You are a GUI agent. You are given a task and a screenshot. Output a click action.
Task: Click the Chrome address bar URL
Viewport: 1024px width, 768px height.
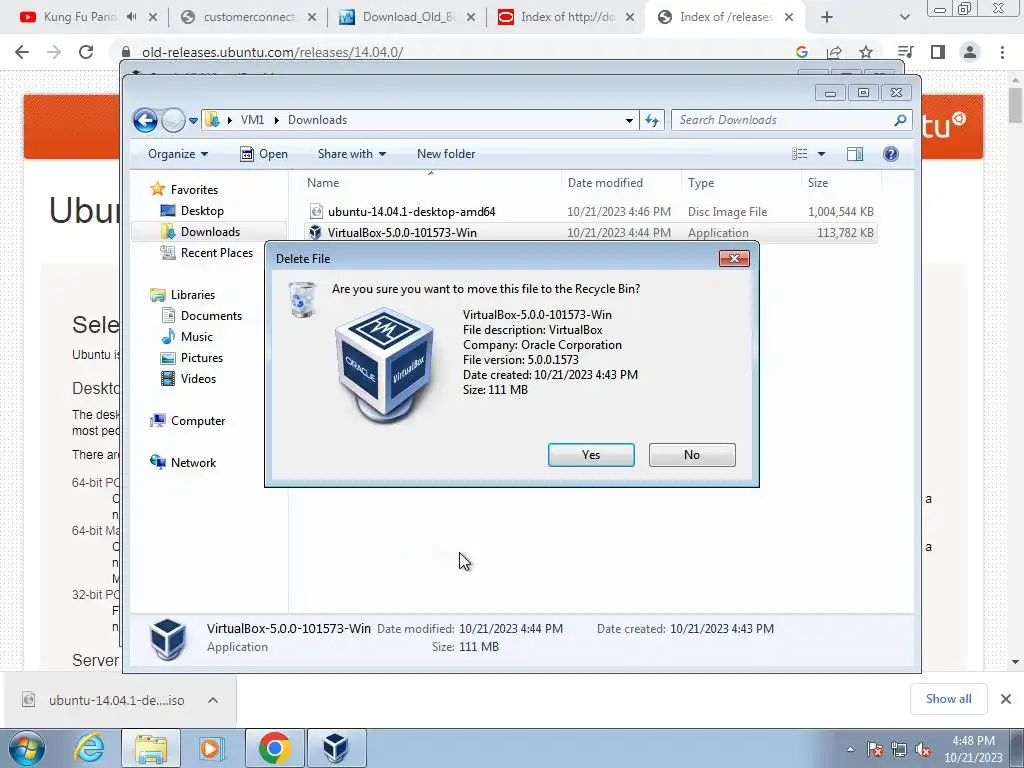[272, 52]
